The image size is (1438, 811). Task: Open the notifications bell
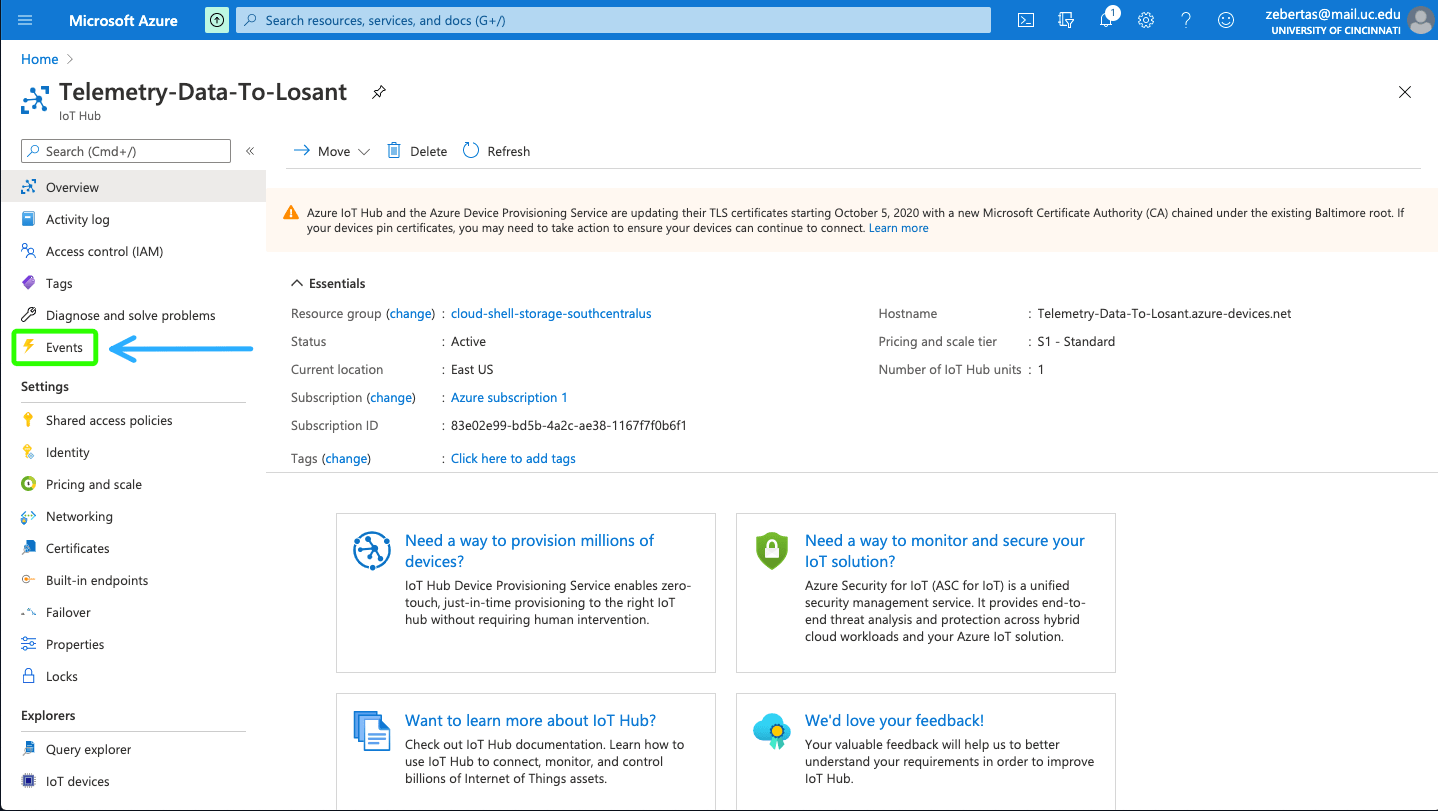[x=1106, y=20]
